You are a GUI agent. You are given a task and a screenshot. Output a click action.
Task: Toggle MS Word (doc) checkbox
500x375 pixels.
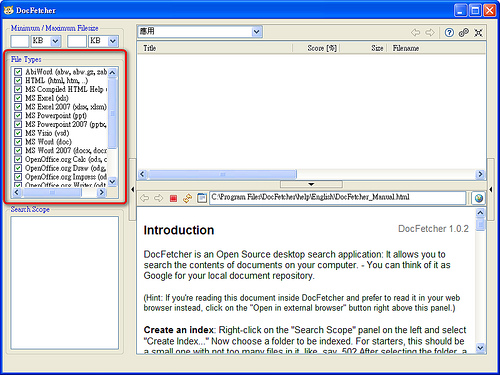tap(18, 142)
